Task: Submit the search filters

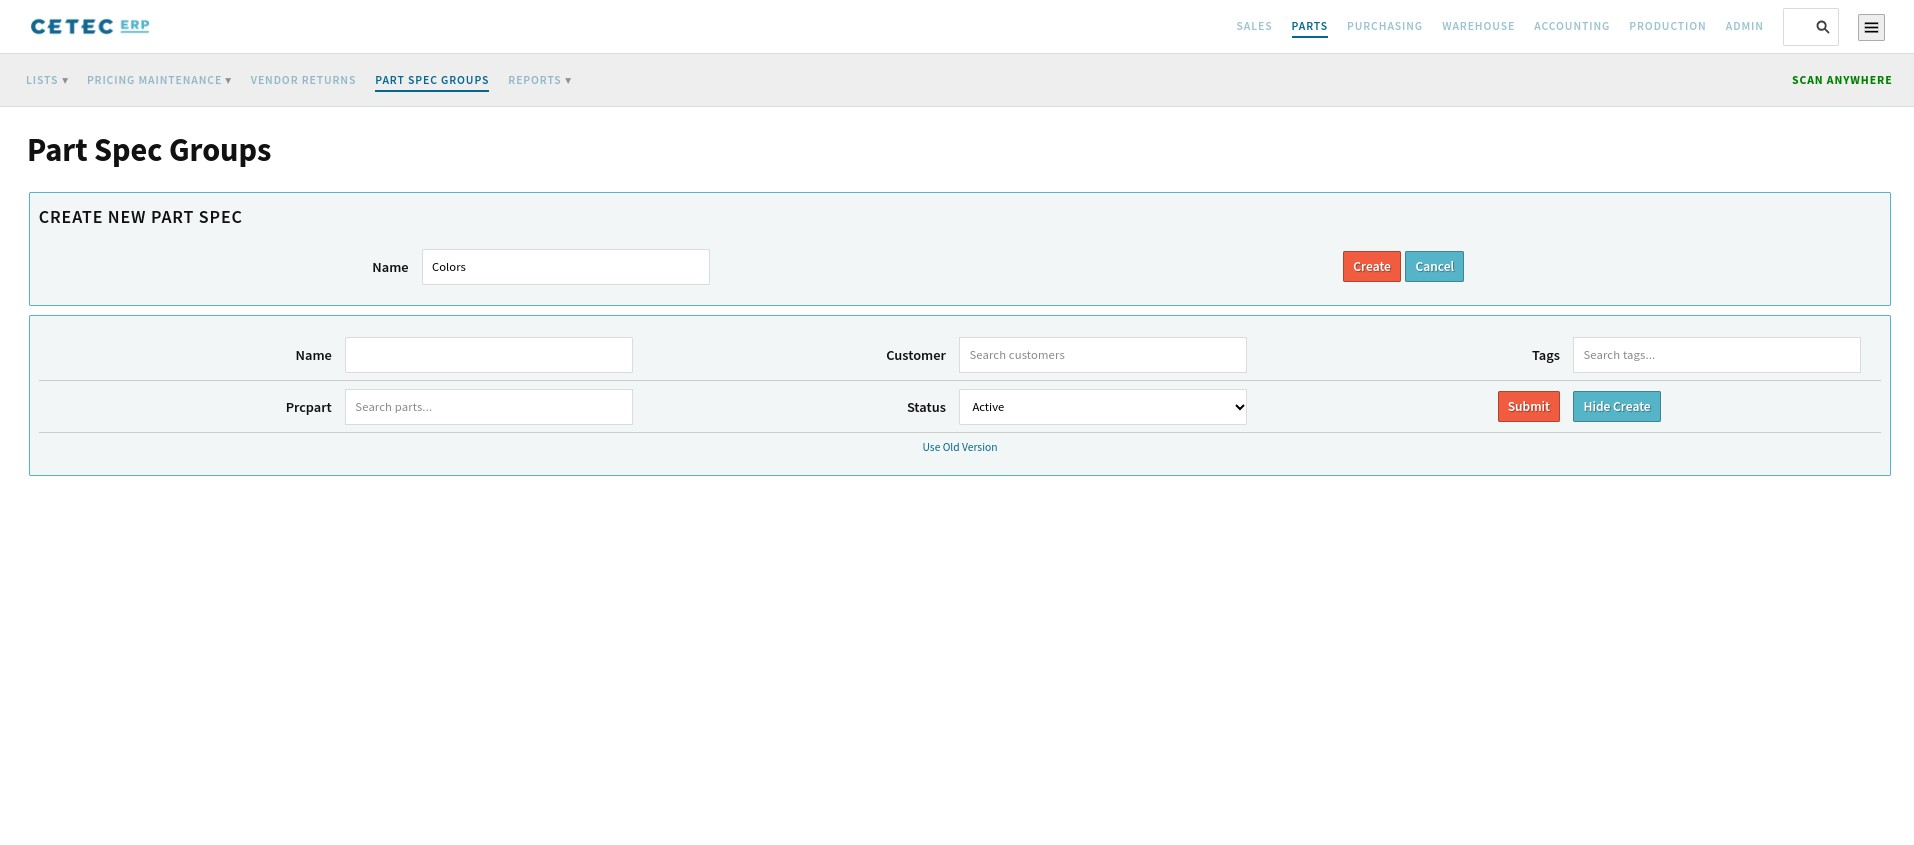Action: pos(1529,407)
